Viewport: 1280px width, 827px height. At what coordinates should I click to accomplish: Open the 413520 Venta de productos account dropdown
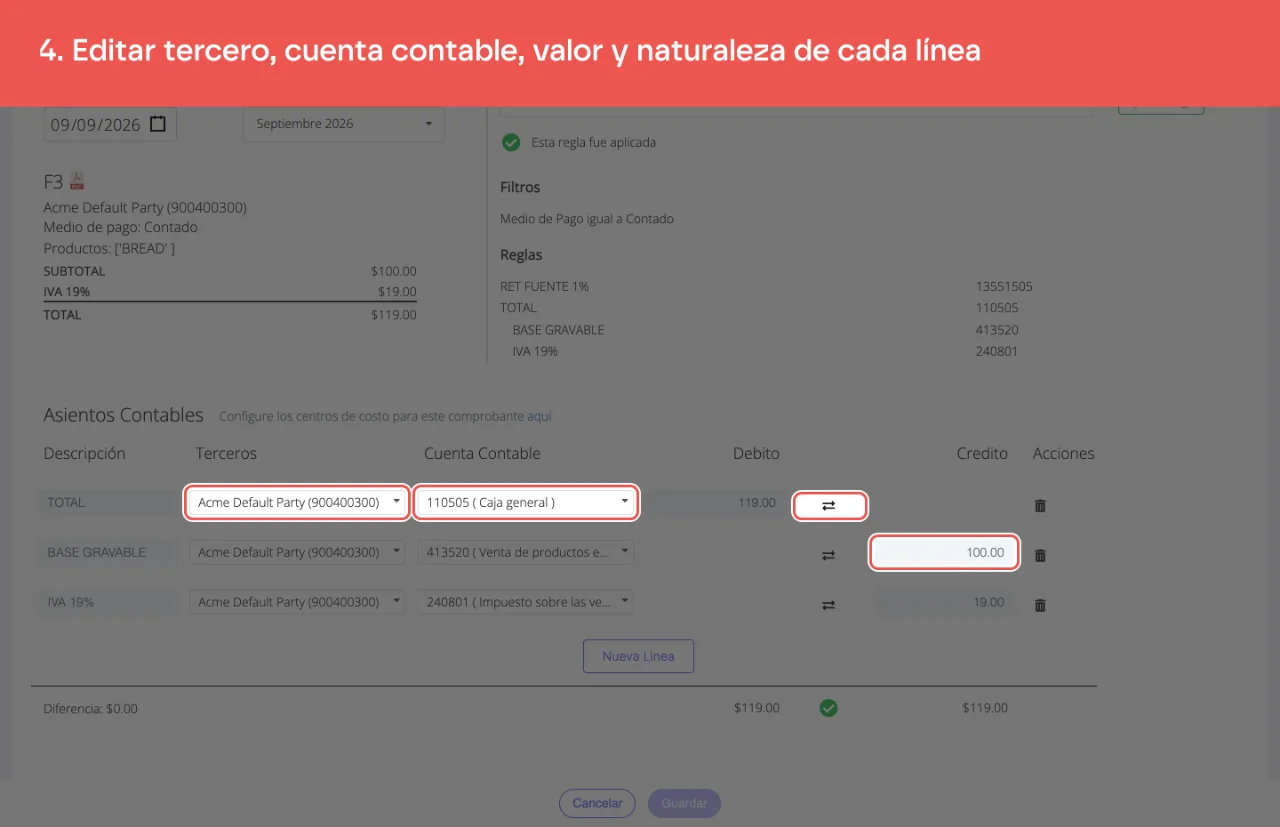click(526, 552)
